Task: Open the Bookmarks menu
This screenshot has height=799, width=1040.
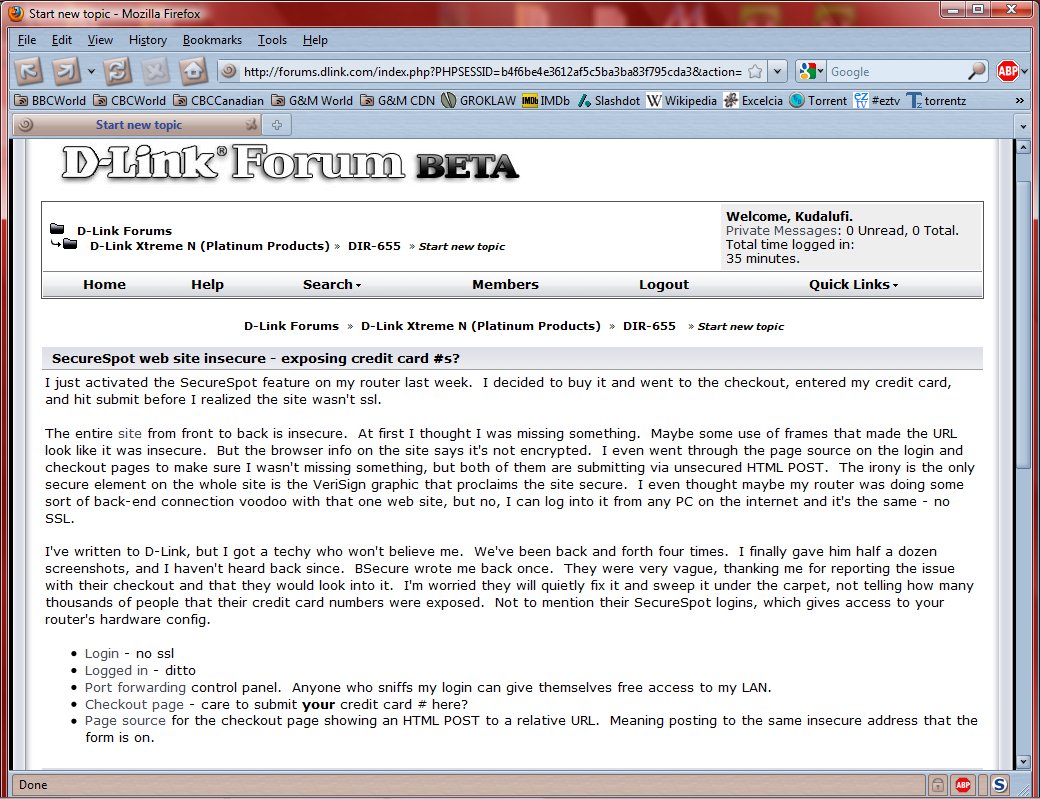Action: [x=212, y=40]
